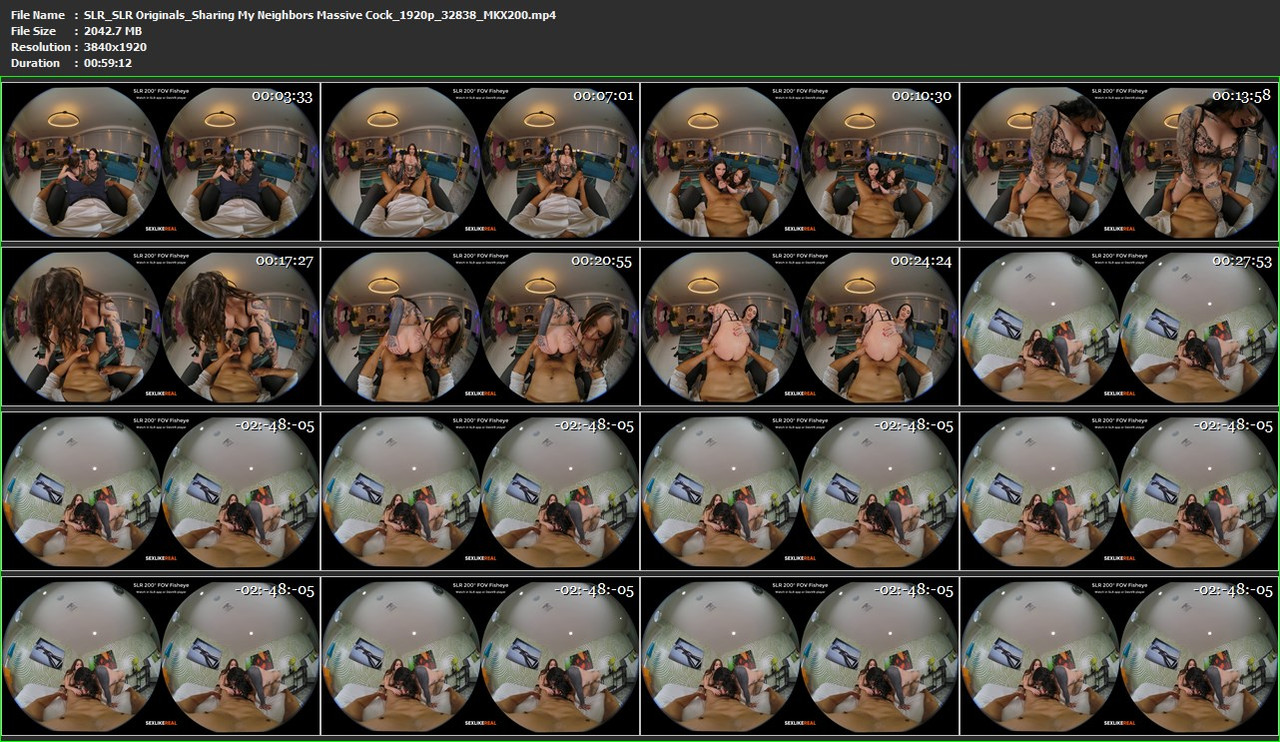Viewport: 1280px width, 742px height.
Task: Select the frame stamped 00:13:58
Action: (x=1119, y=162)
